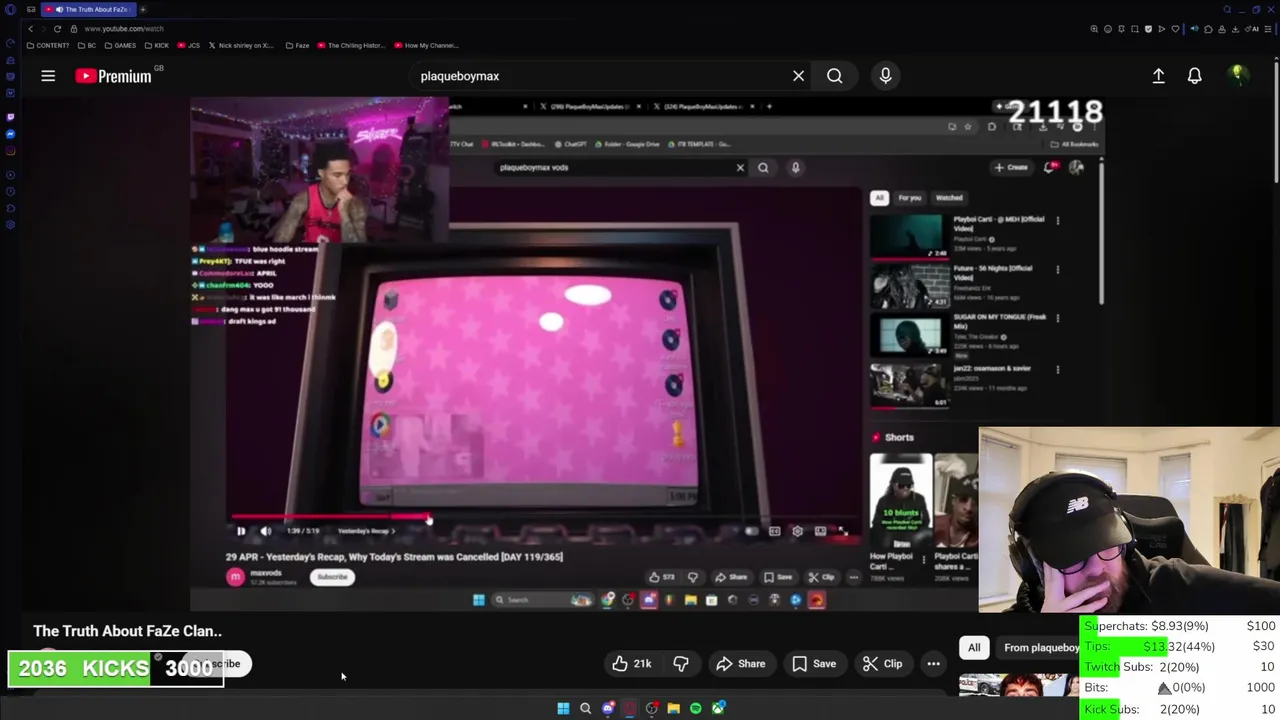The height and width of the screenshot is (720, 1280).
Task: Open the GAMES bookmarks folder
Action: 121,45
